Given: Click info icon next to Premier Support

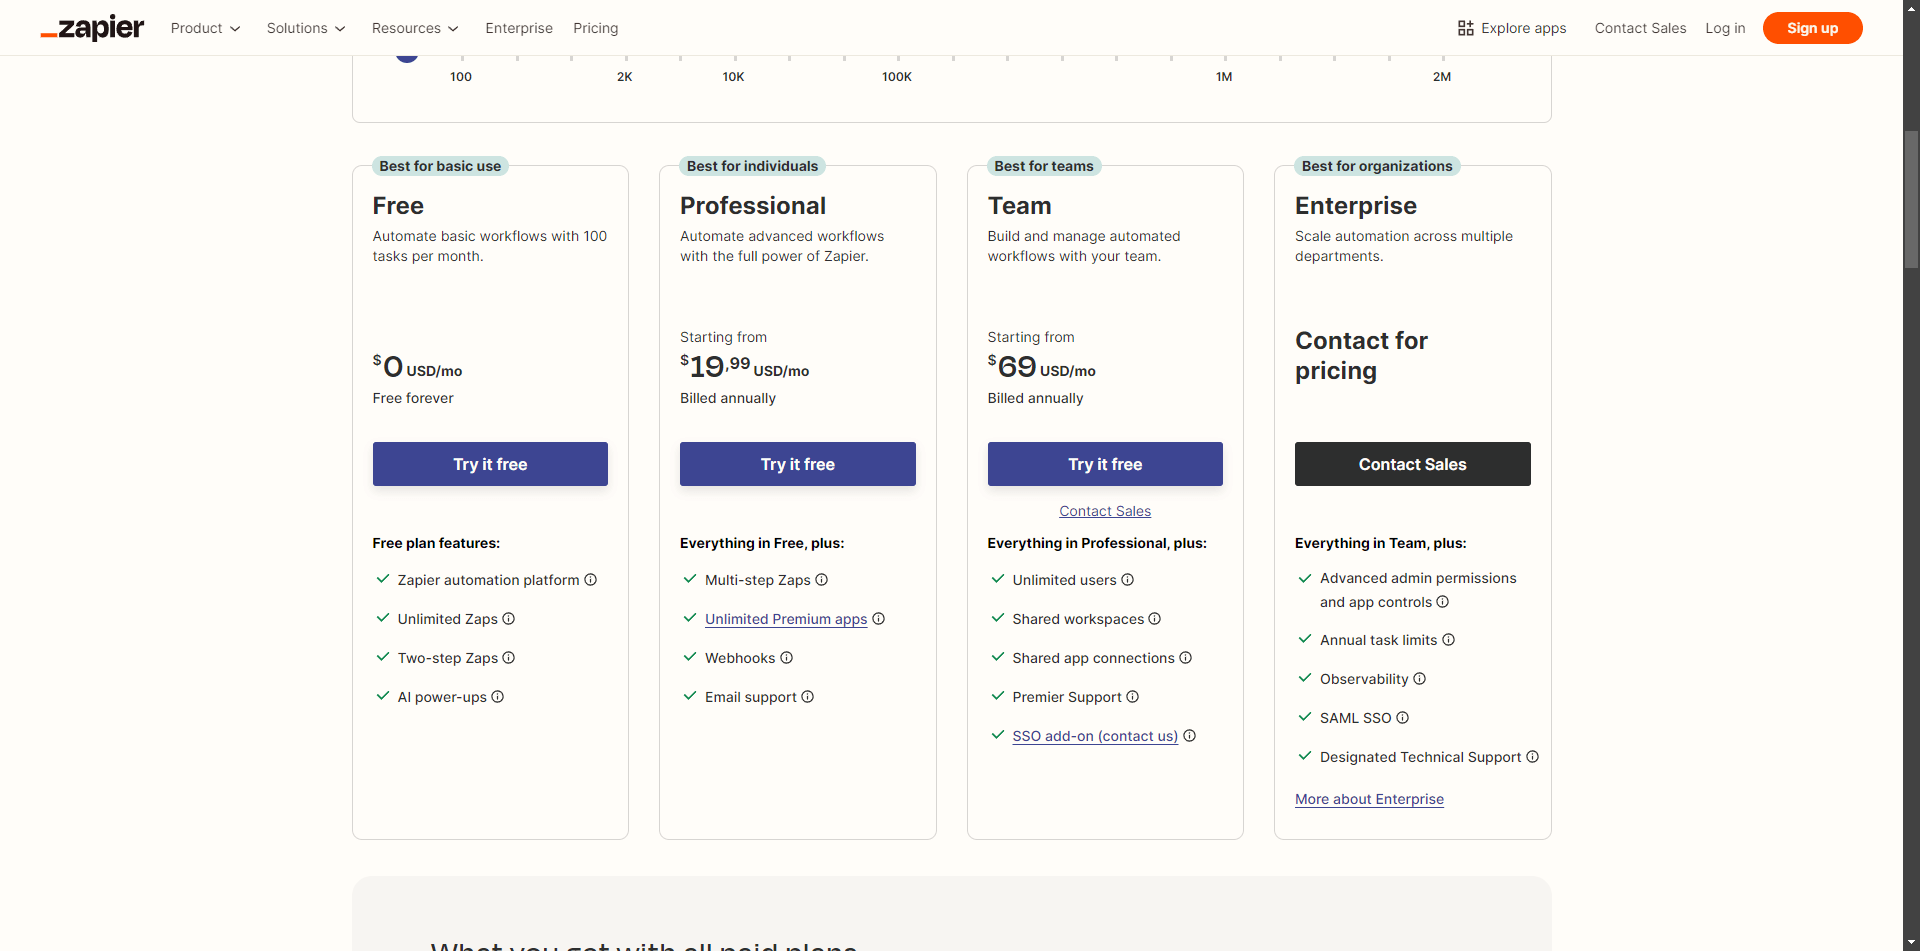Looking at the screenshot, I should tap(1133, 697).
